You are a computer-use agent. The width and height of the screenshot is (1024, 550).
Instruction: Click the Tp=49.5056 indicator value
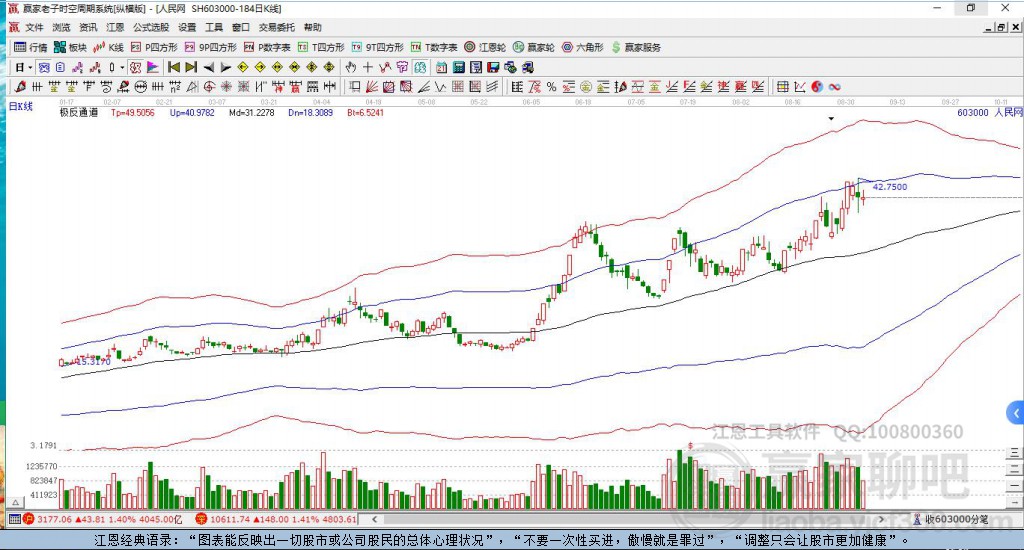point(133,112)
